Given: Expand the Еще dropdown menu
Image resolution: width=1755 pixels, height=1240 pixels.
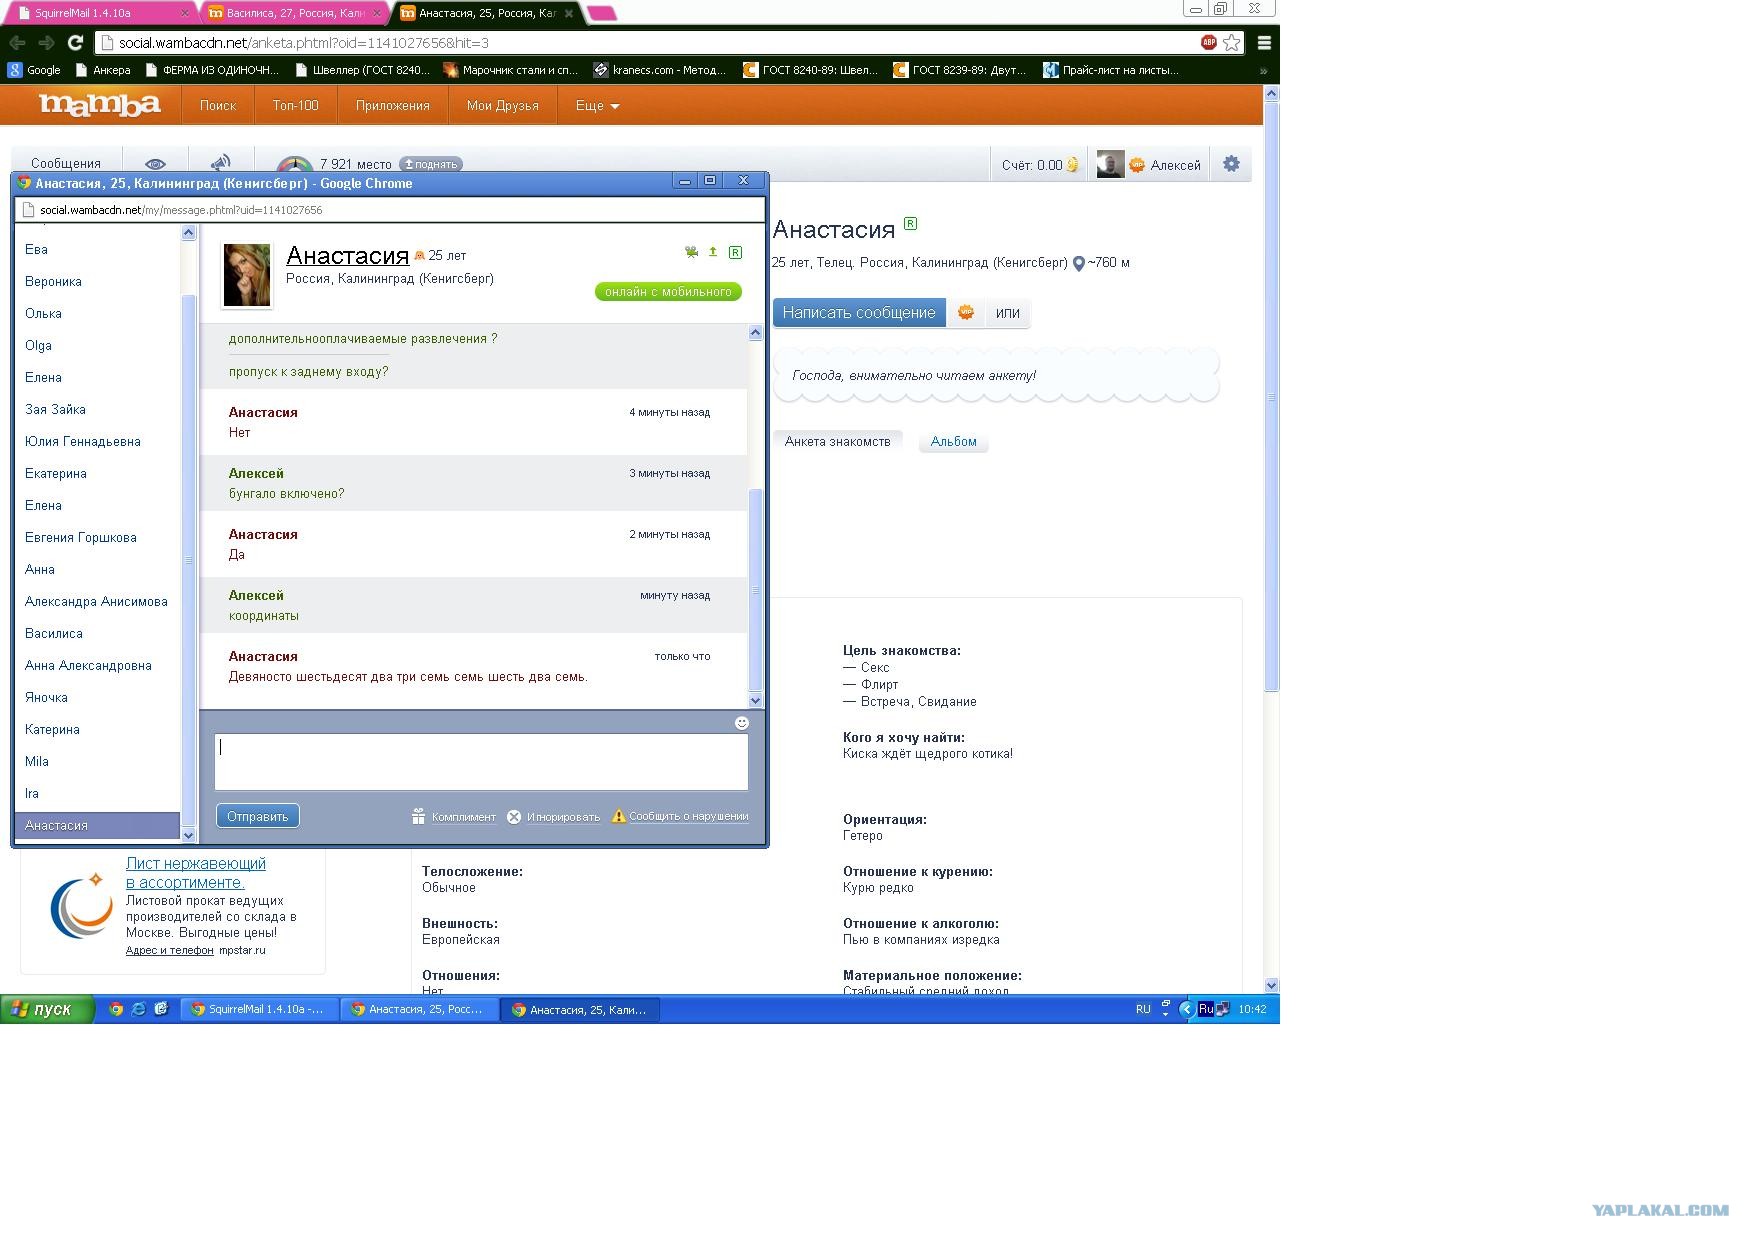Looking at the screenshot, I should 597,105.
